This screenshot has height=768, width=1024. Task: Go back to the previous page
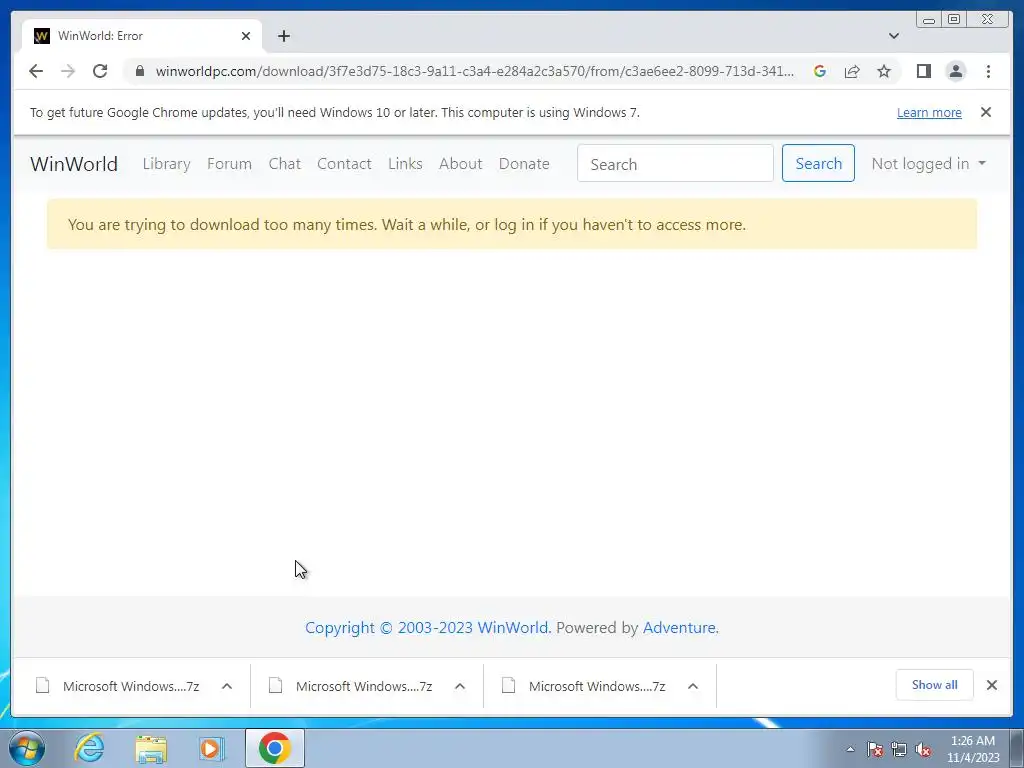point(36,71)
